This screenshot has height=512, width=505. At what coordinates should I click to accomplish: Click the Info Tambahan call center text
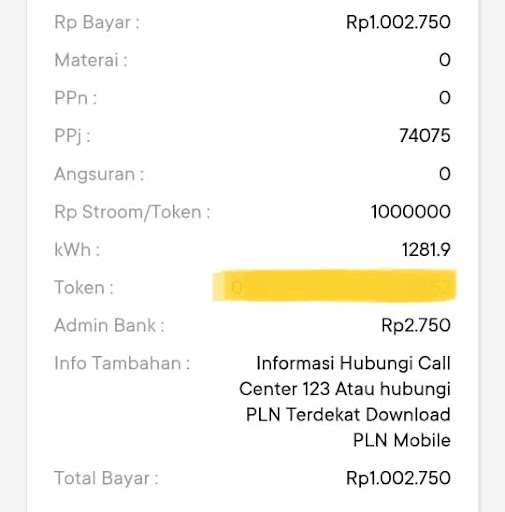tap(345, 389)
